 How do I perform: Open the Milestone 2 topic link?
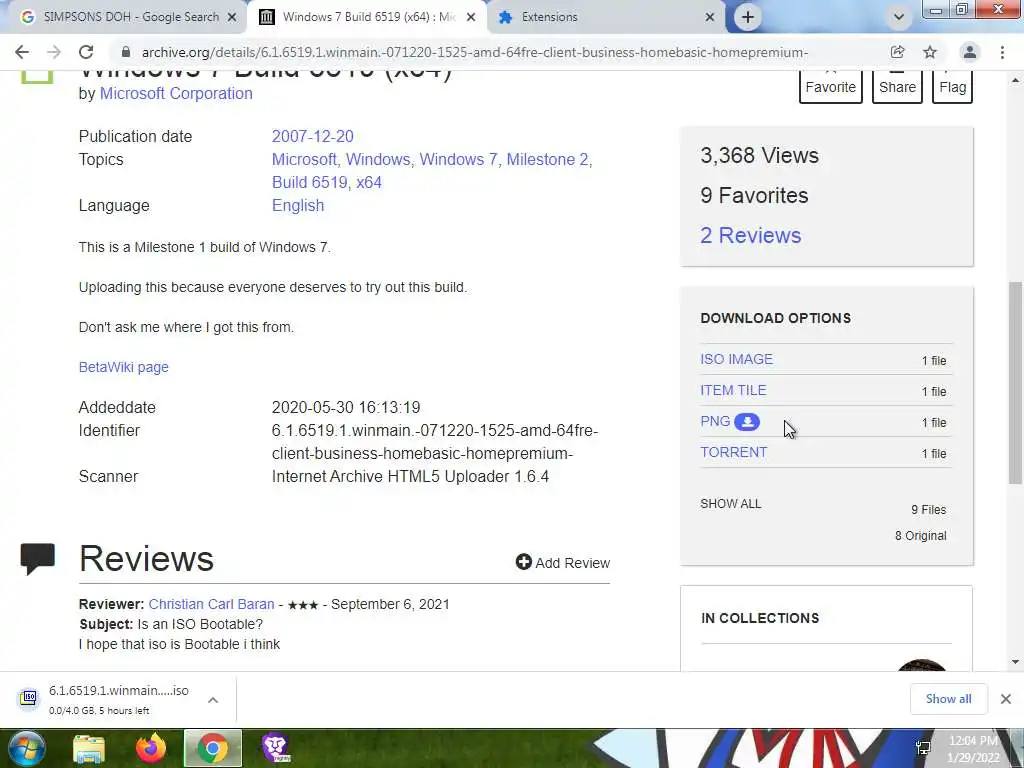click(x=548, y=159)
